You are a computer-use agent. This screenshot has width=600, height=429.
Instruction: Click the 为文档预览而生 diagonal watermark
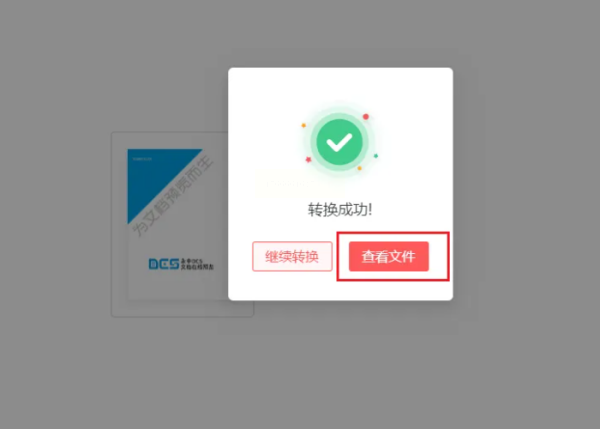pos(172,196)
